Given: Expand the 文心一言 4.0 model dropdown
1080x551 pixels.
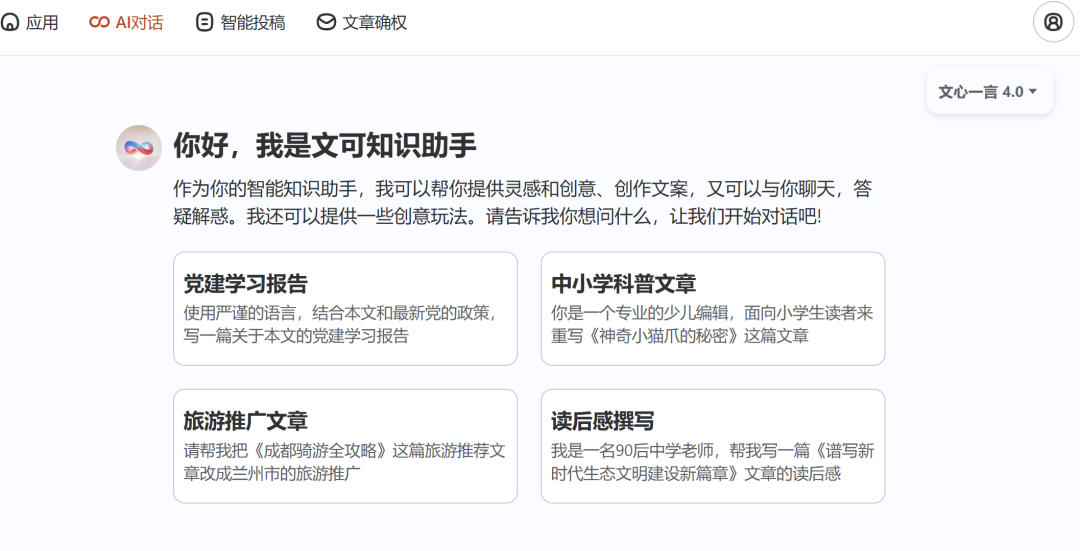Looking at the screenshot, I should tap(990, 92).
